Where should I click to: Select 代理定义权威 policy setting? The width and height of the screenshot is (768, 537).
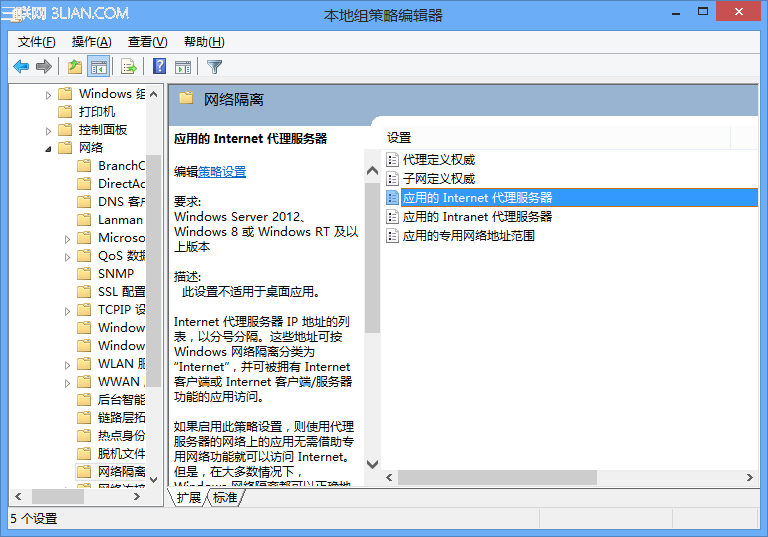(x=439, y=160)
